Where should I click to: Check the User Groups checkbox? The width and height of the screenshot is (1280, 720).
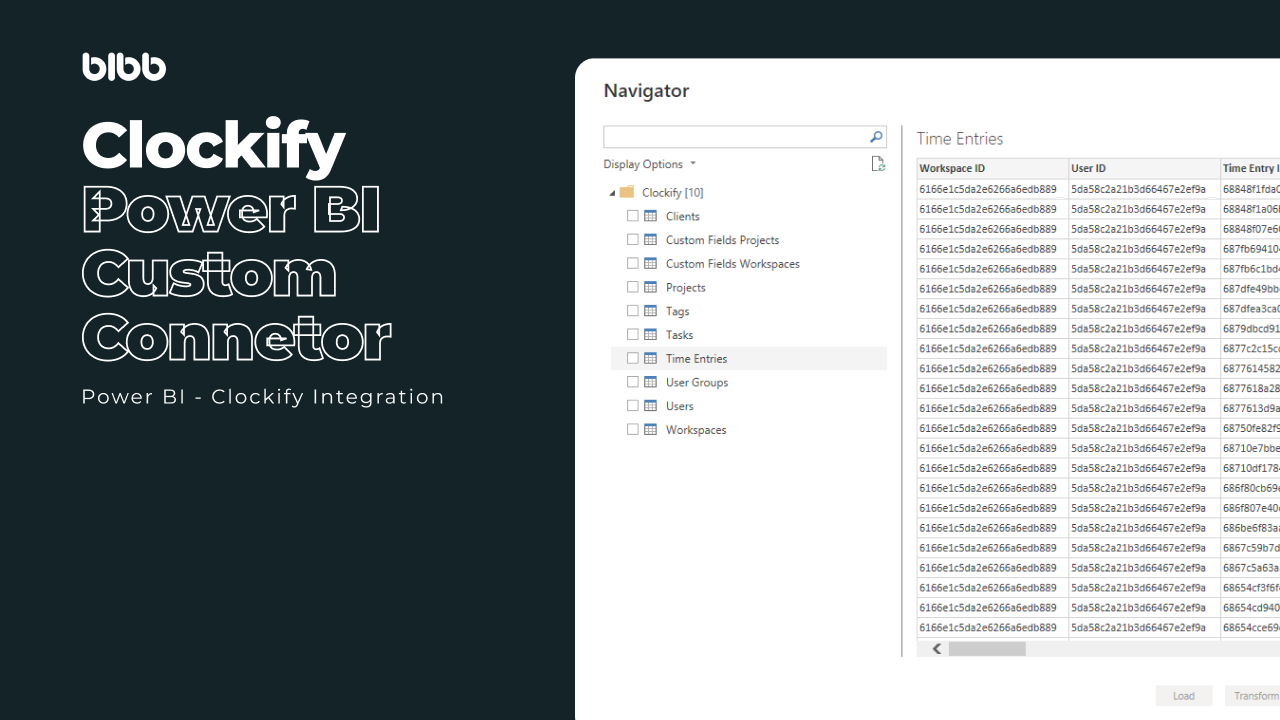tap(632, 382)
